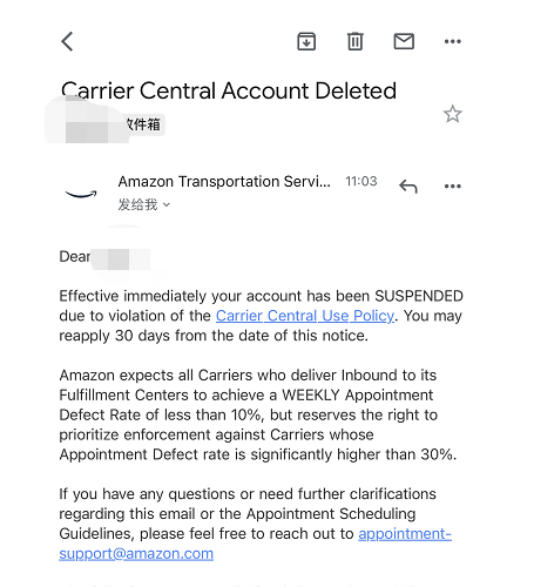Tap the Amazon smile sender avatar
The height and width of the screenshot is (587, 534).
tap(81, 194)
